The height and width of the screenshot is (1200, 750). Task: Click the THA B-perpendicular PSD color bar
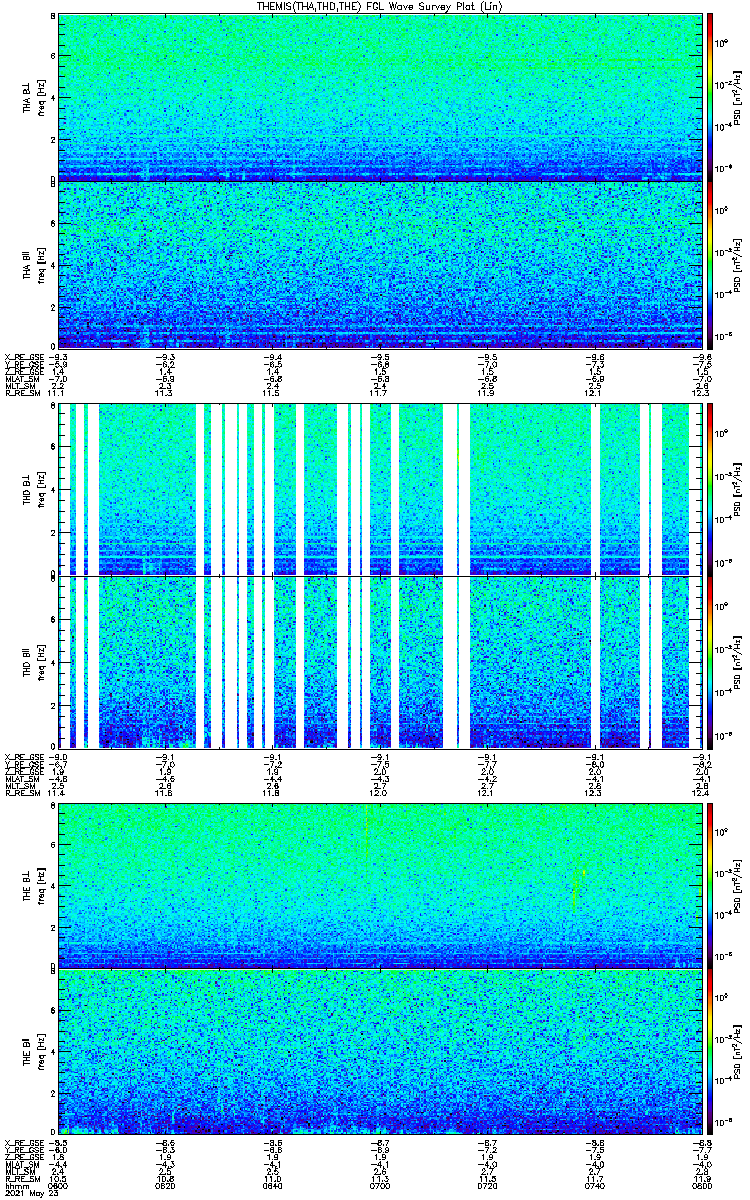709,97
